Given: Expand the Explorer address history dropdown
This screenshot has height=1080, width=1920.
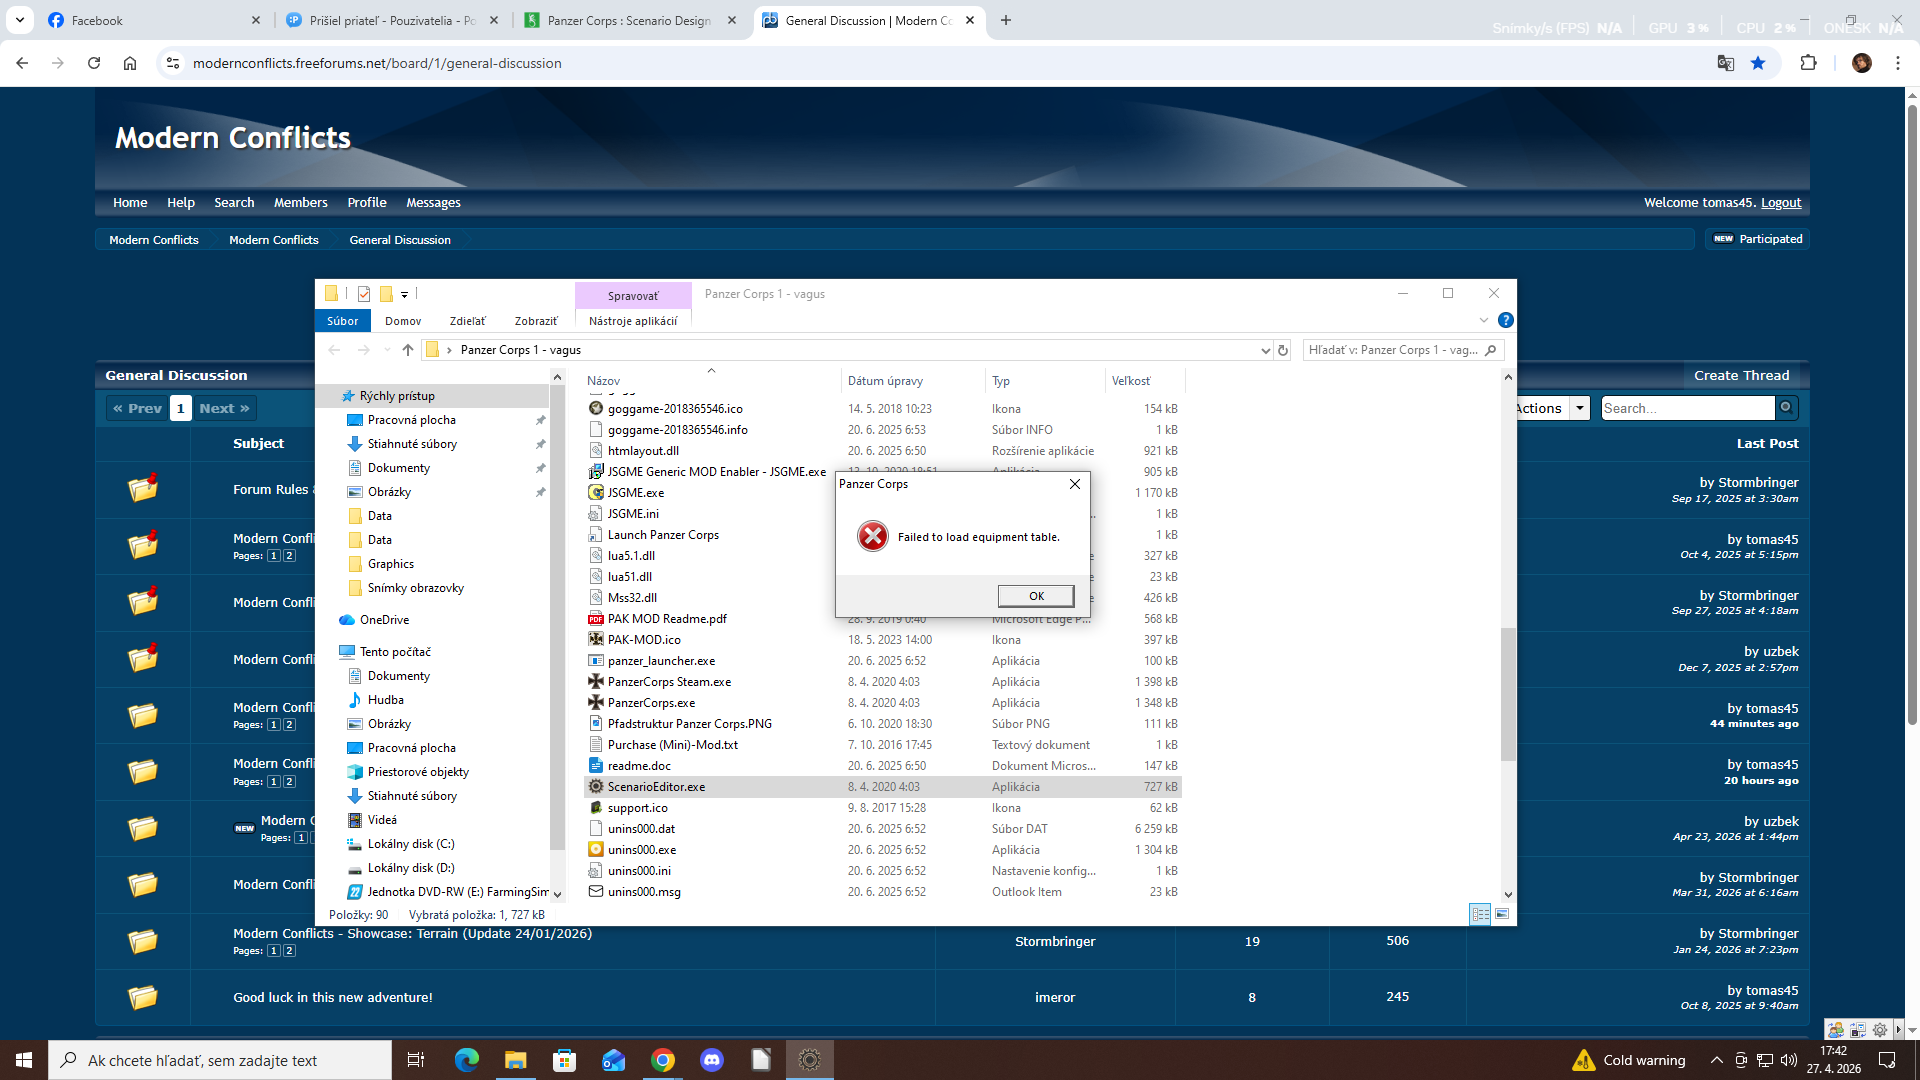Looking at the screenshot, I should click(1265, 350).
